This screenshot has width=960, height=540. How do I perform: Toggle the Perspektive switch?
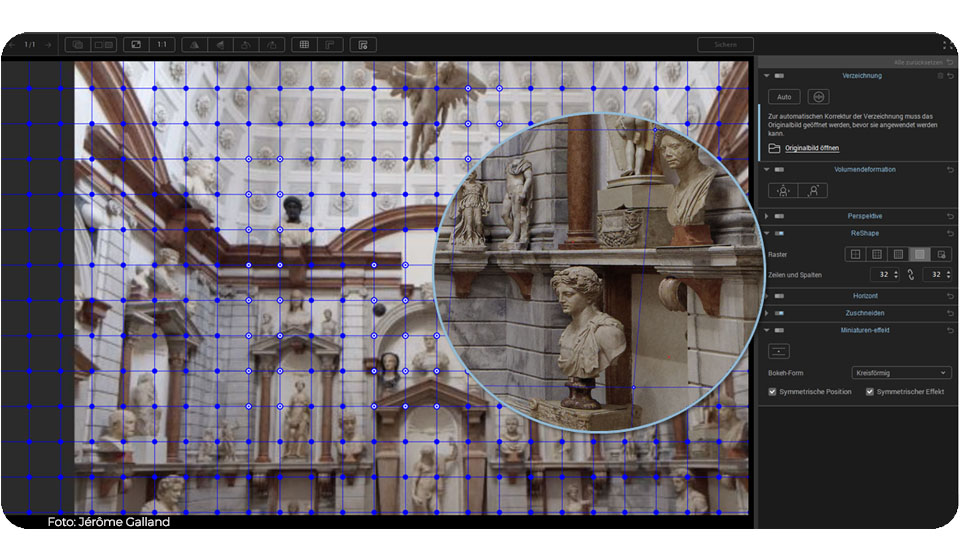779,216
